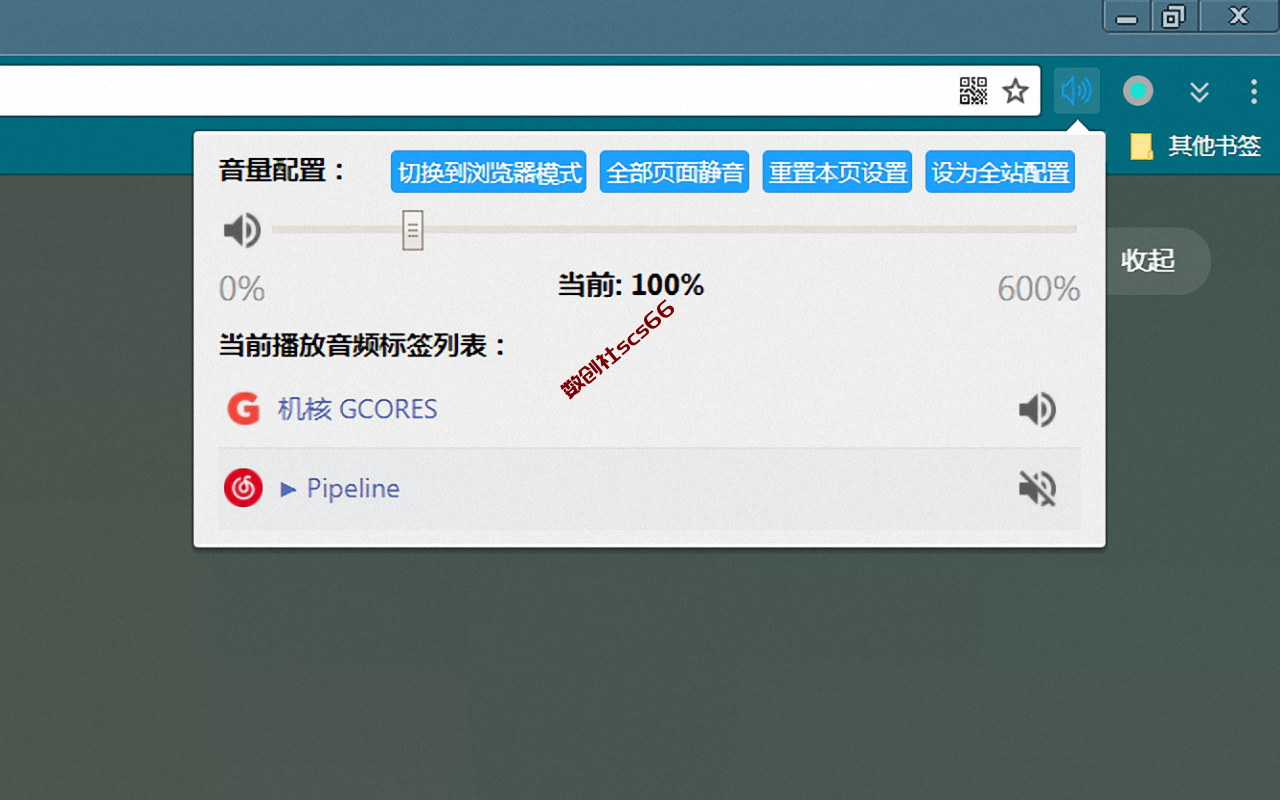Unmute the Pipeline tab audio
This screenshot has height=800, width=1280.
click(x=1037, y=489)
